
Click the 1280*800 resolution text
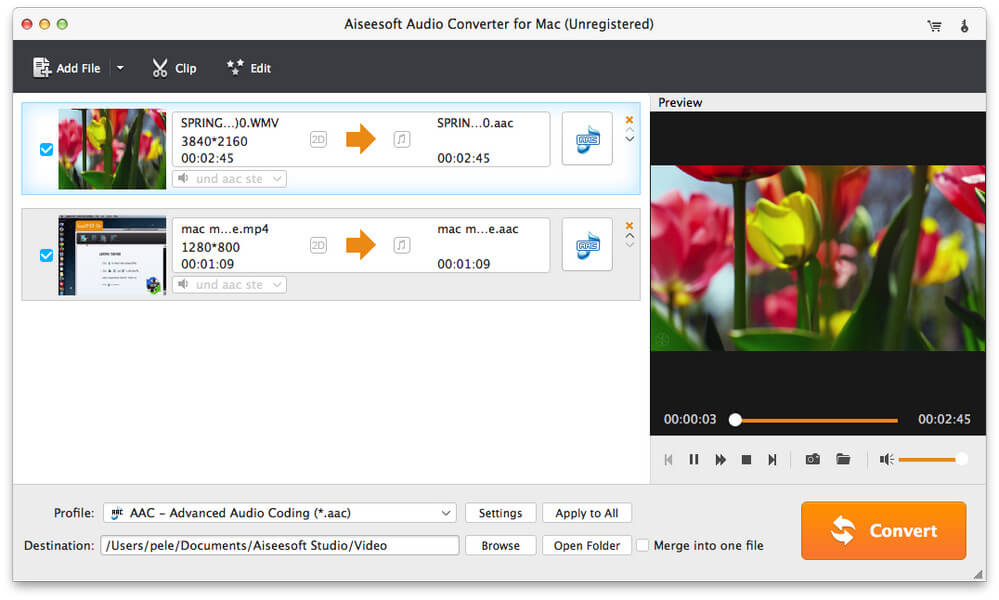pos(210,247)
